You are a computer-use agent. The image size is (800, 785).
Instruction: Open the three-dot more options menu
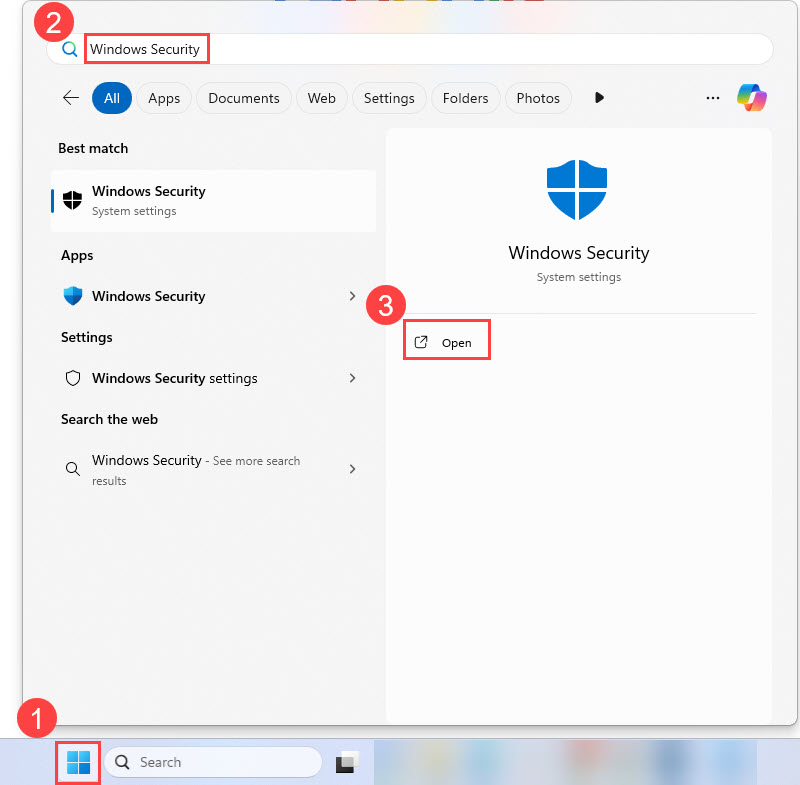713,98
